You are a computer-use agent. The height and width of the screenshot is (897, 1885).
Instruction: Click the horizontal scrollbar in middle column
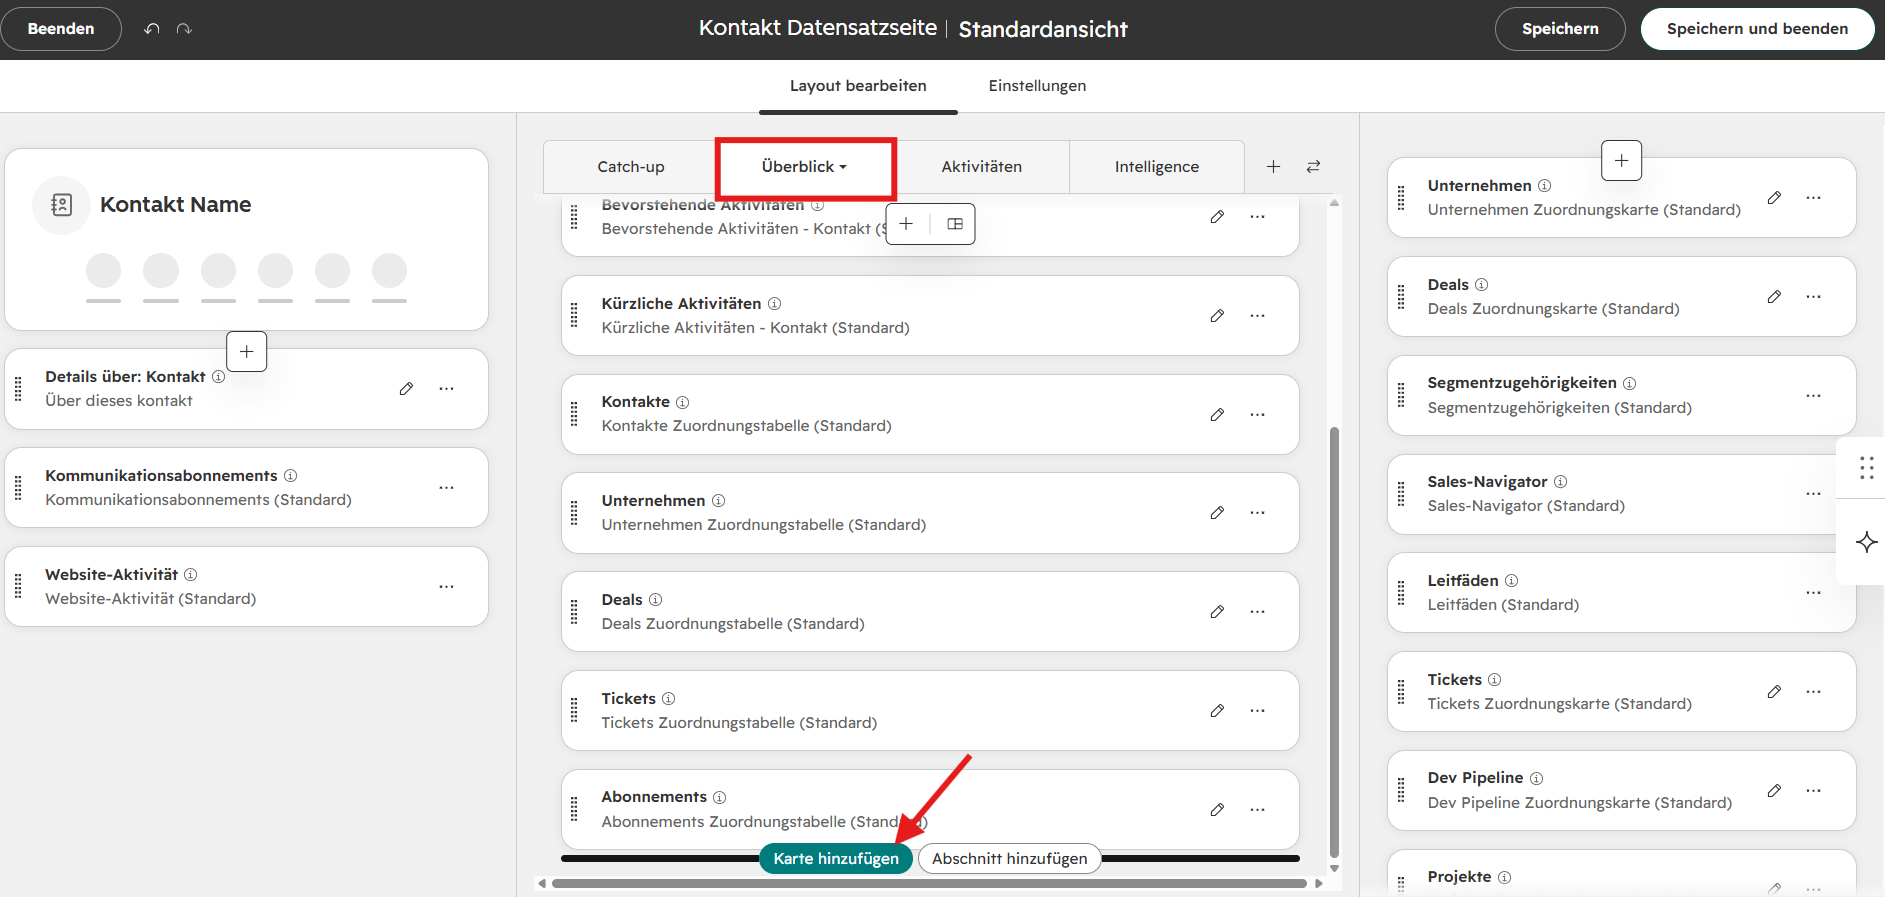tap(929, 883)
